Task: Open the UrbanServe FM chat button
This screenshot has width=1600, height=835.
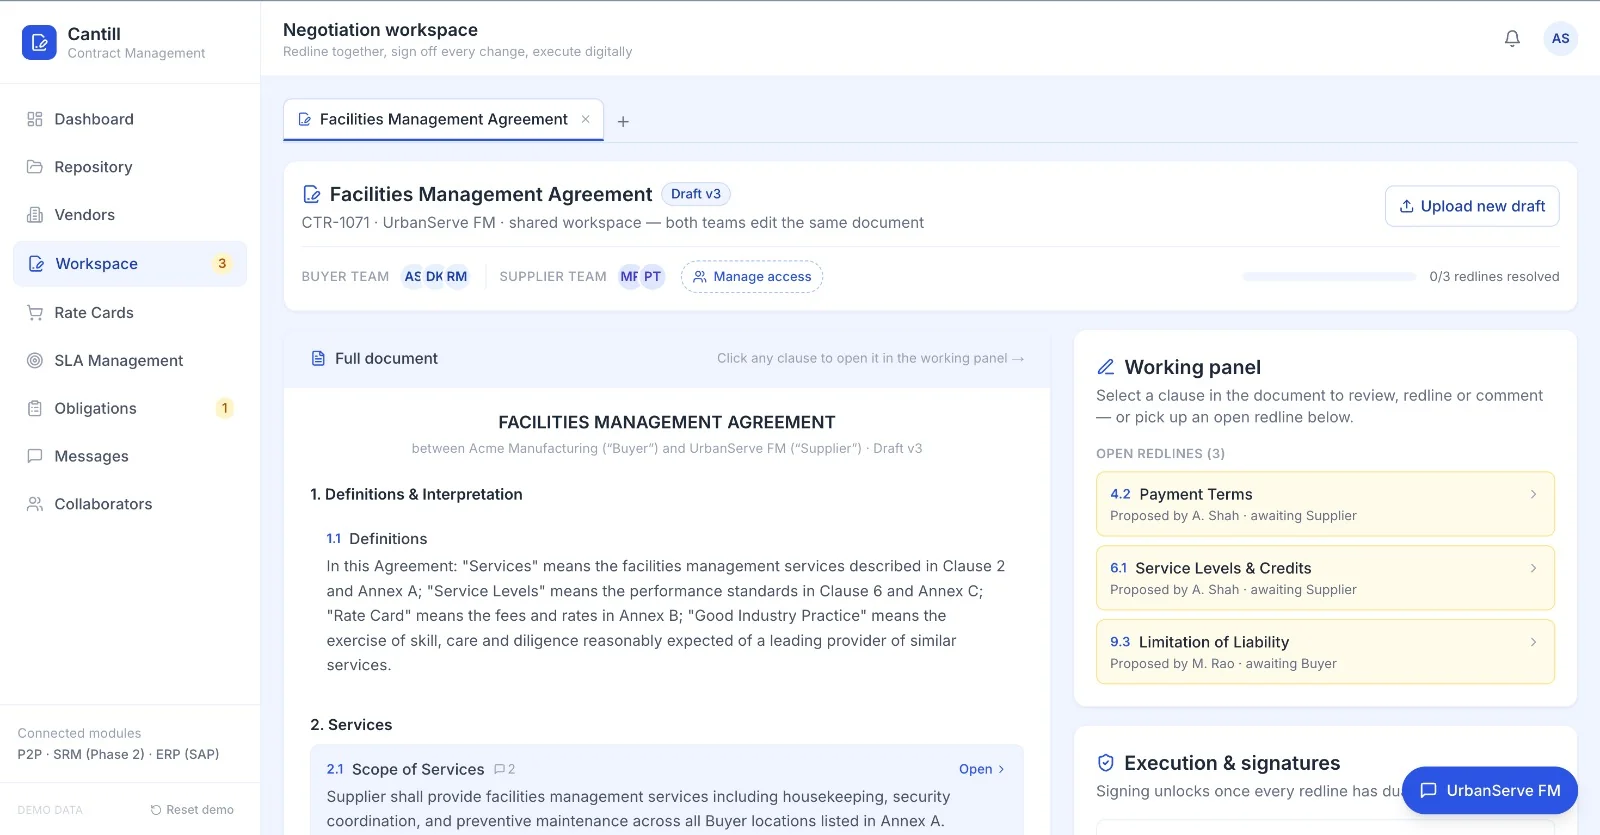Action: (x=1490, y=790)
